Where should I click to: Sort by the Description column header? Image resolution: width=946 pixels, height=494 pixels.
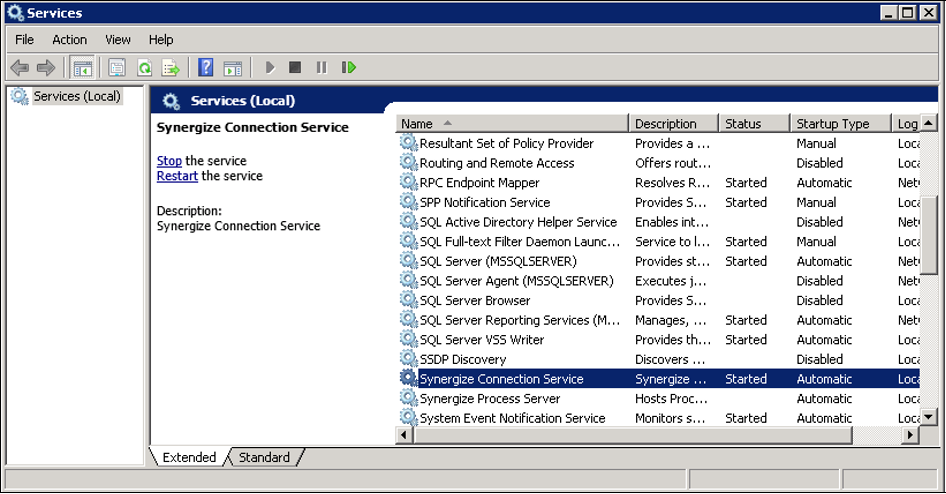(673, 124)
